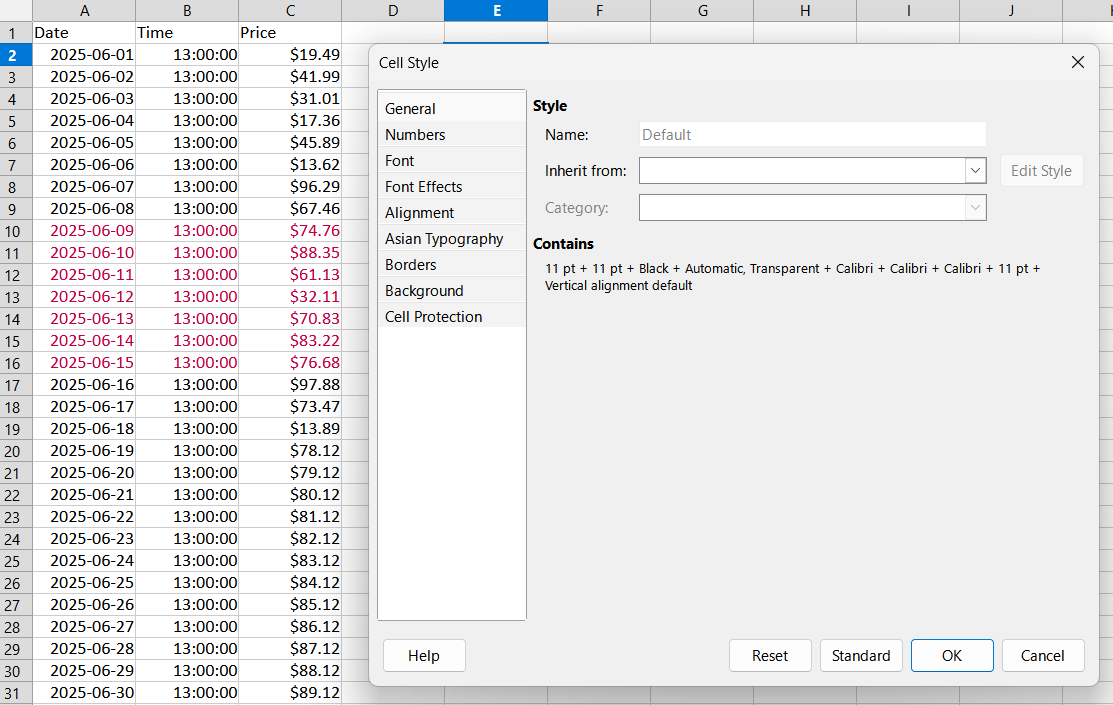Switch to the Font page
Viewport: 1113px width, 705px height.
point(399,160)
